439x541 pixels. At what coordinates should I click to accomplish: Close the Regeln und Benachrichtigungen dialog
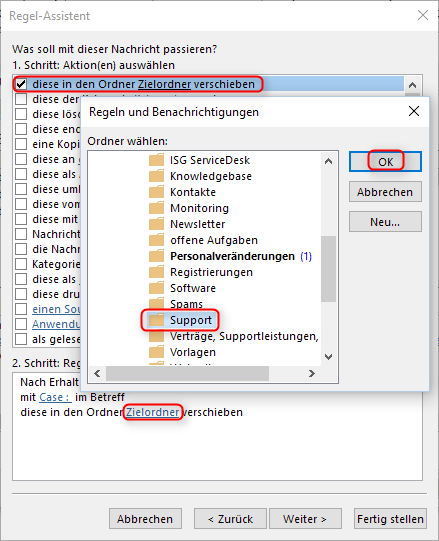(x=414, y=111)
